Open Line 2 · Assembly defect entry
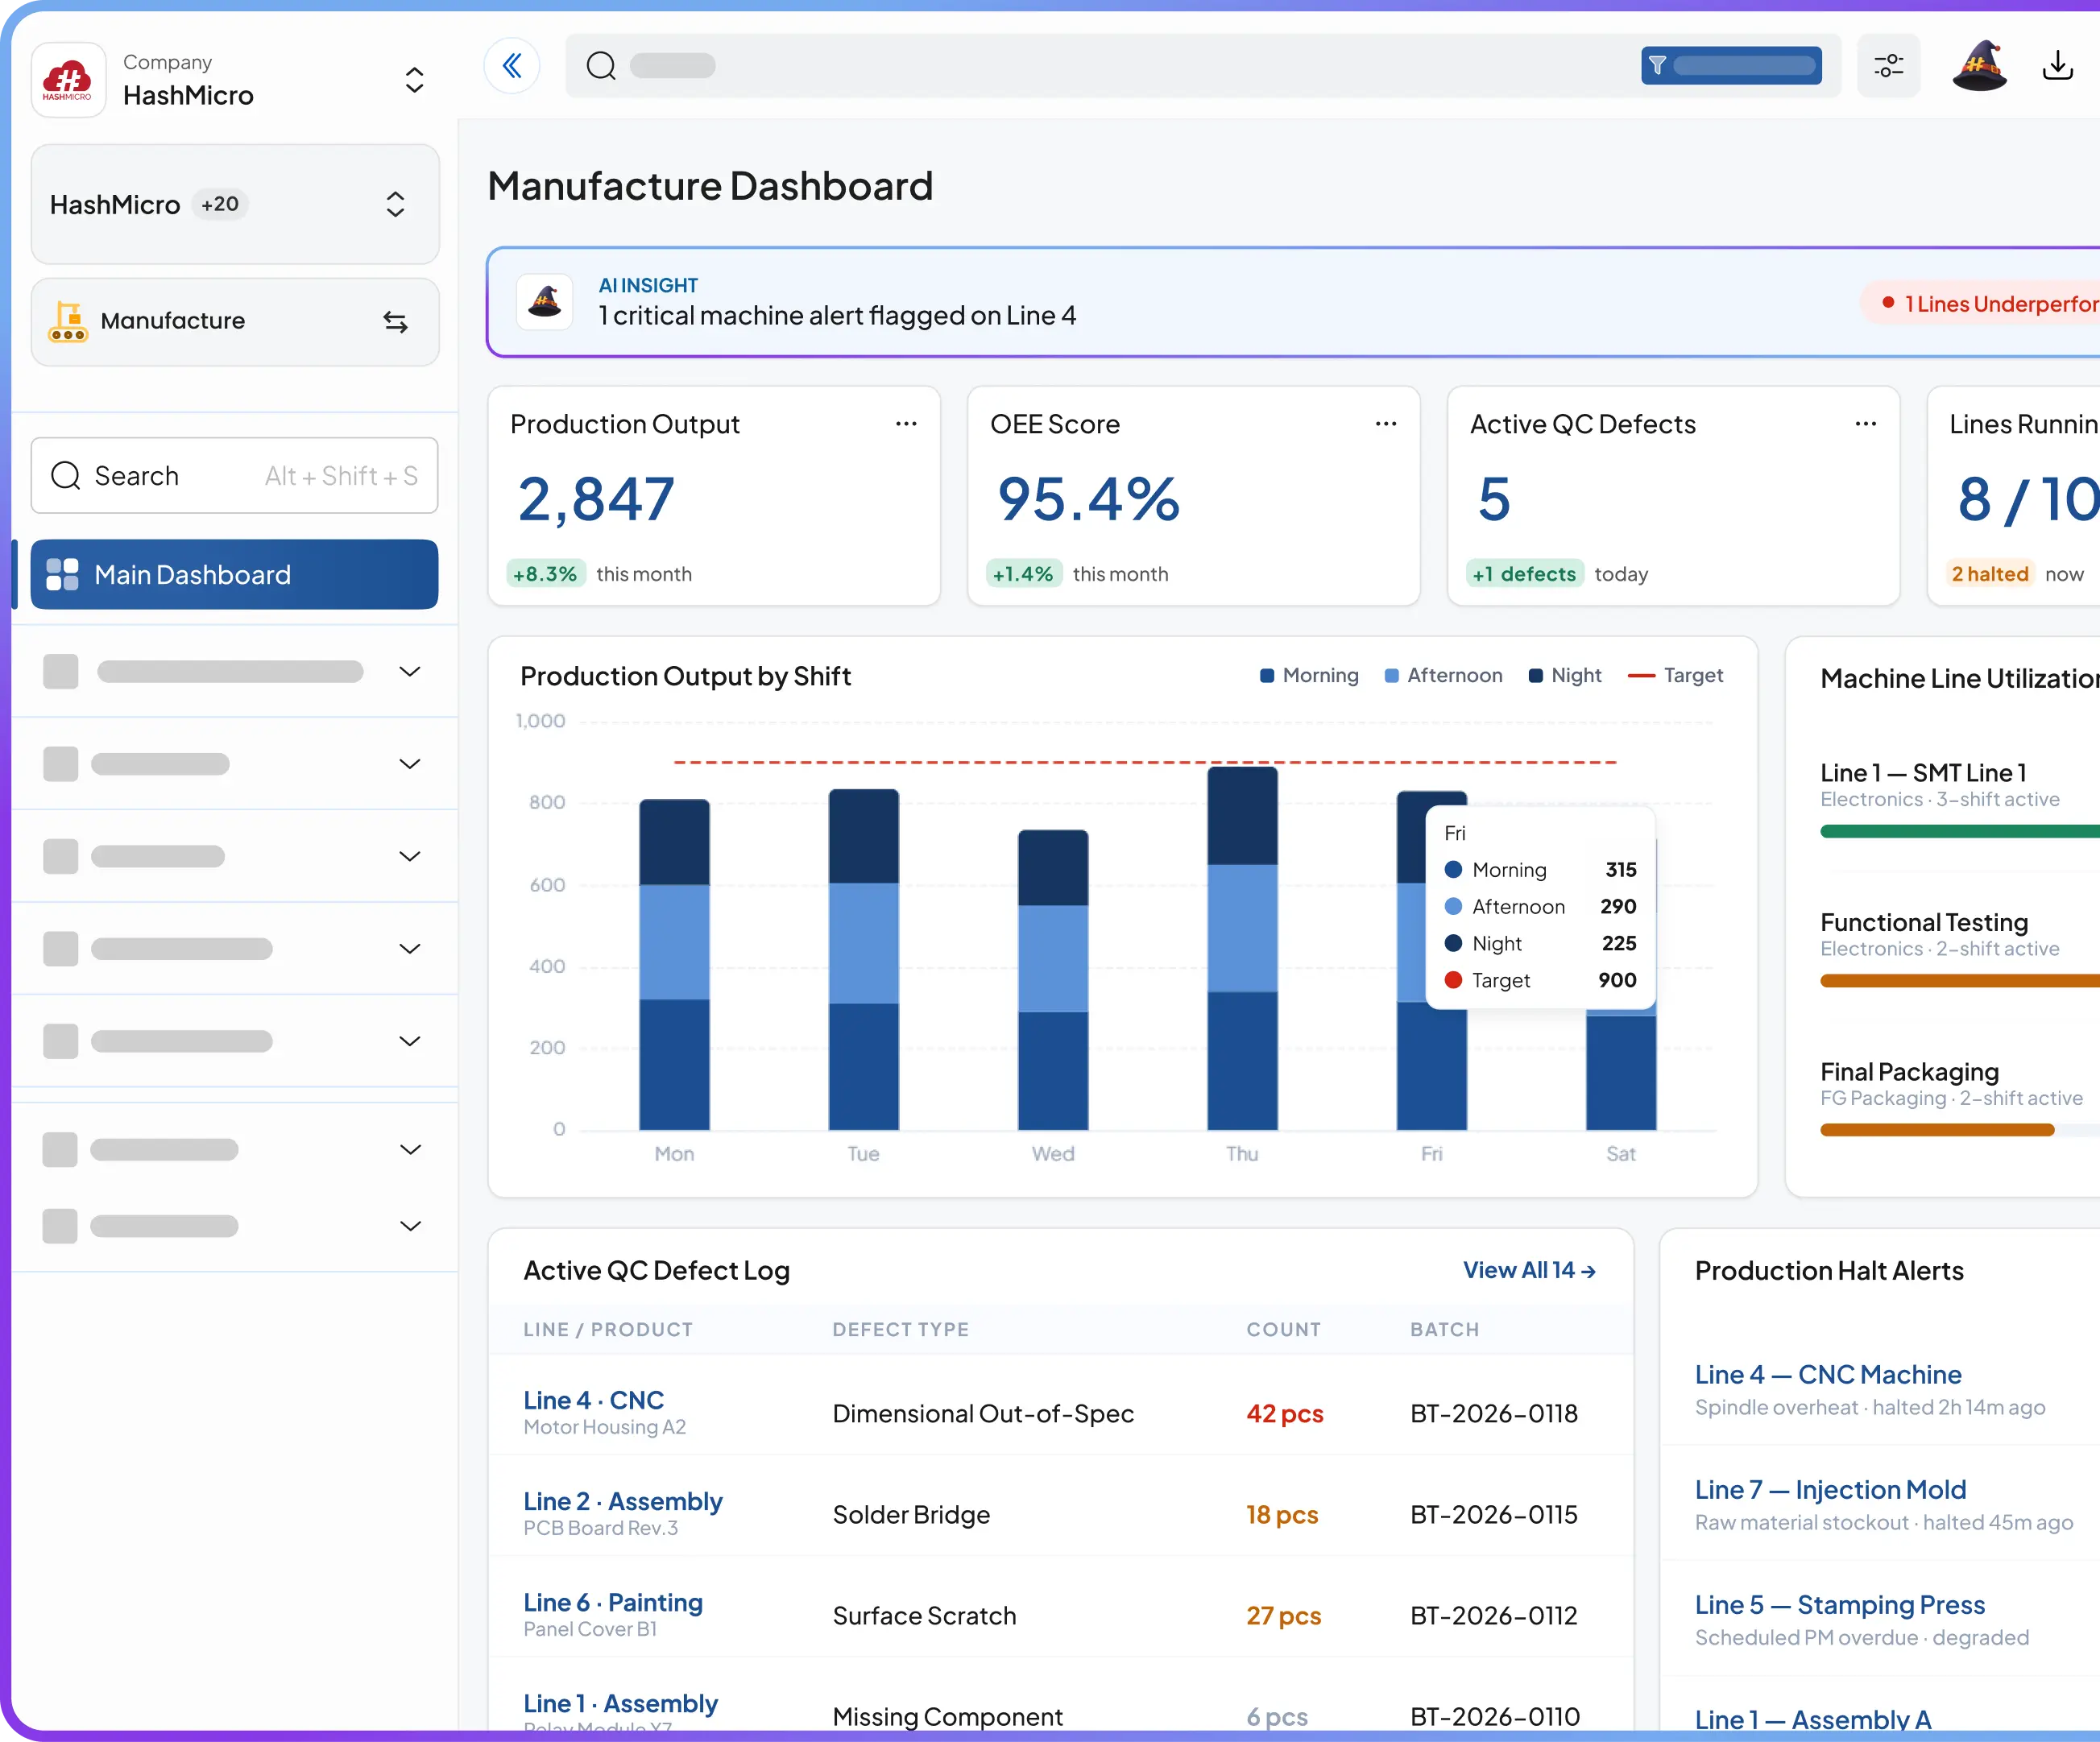This screenshot has height=1742, width=2100. point(623,1501)
